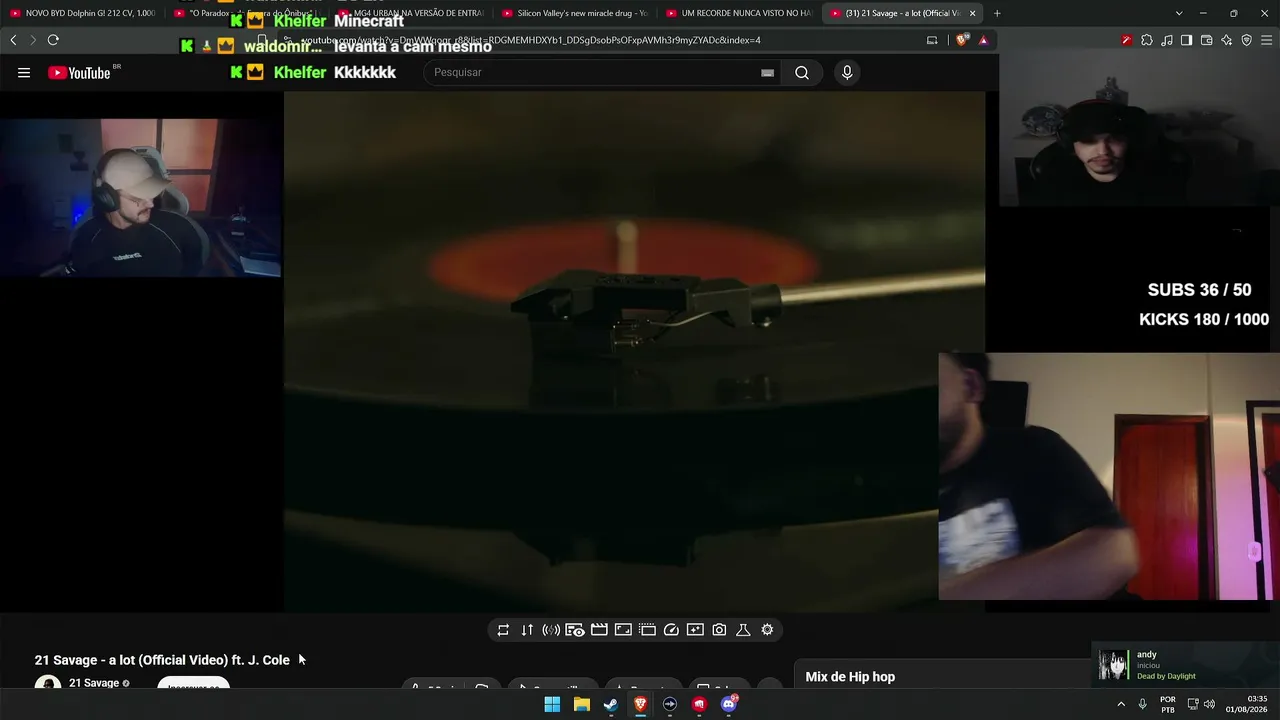Click the andy Dead by Daylight notification
This screenshot has height=720, width=1280.
(x=1187, y=665)
